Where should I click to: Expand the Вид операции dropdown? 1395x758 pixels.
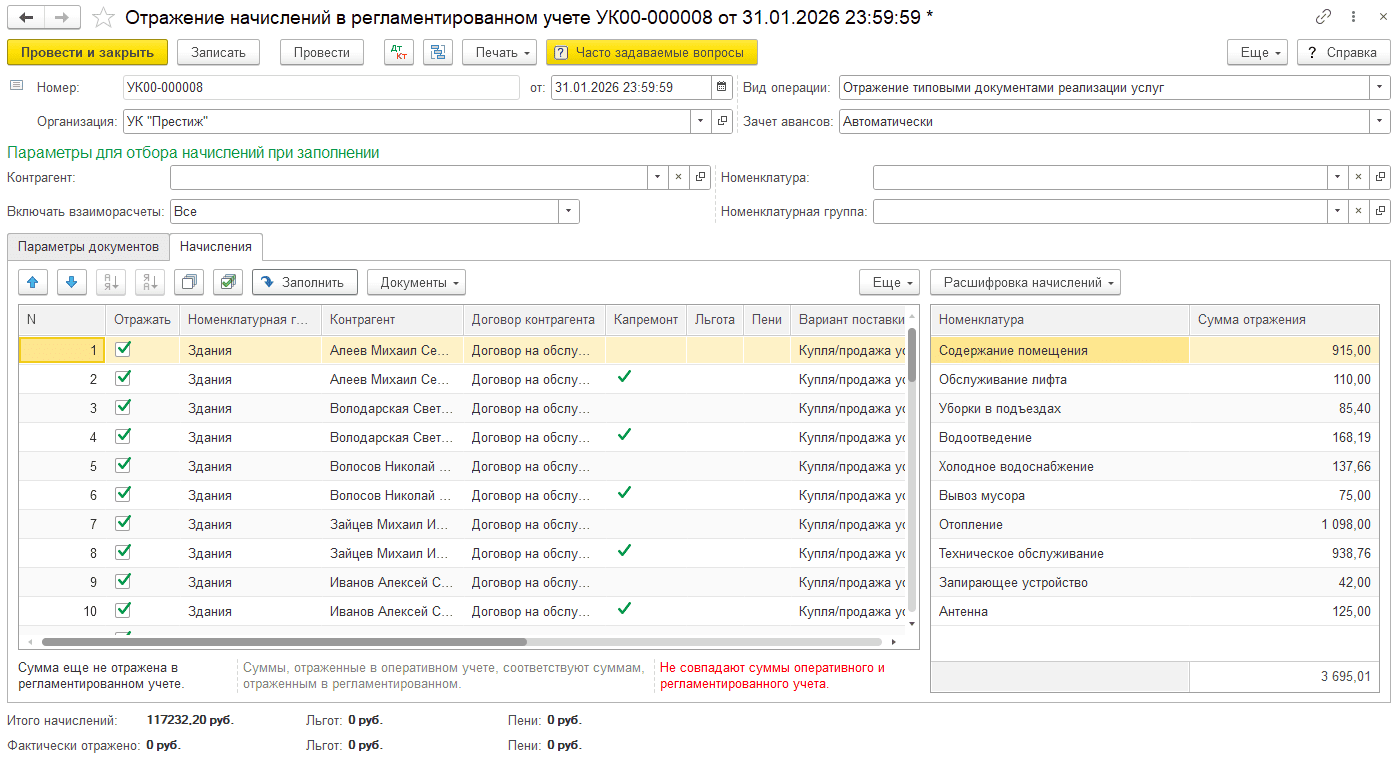click(1380, 88)
